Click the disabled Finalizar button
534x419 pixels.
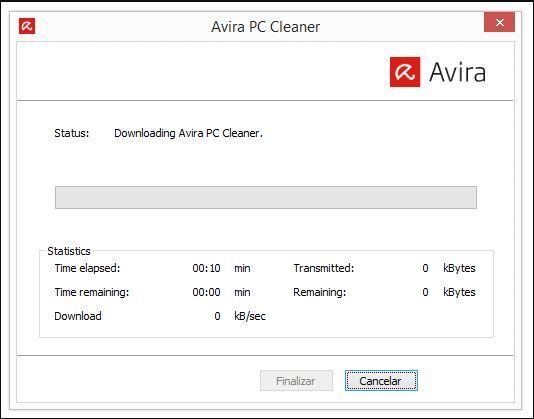(x=296, y=381)
